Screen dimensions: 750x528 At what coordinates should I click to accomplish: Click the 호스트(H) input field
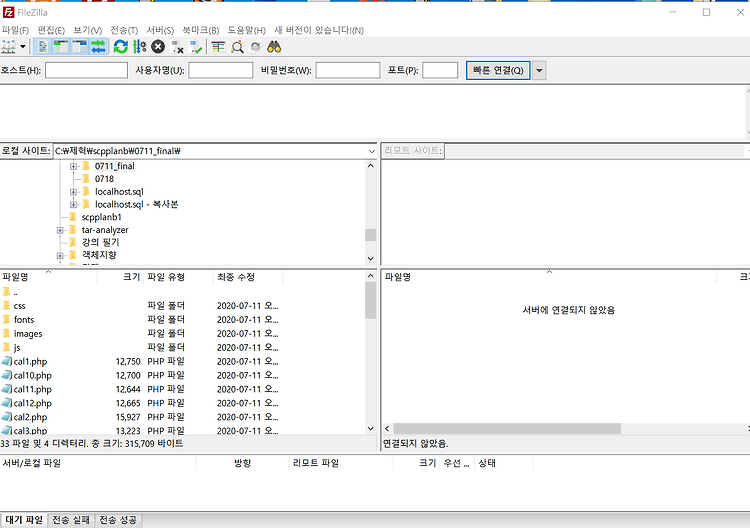pos(87,70)
